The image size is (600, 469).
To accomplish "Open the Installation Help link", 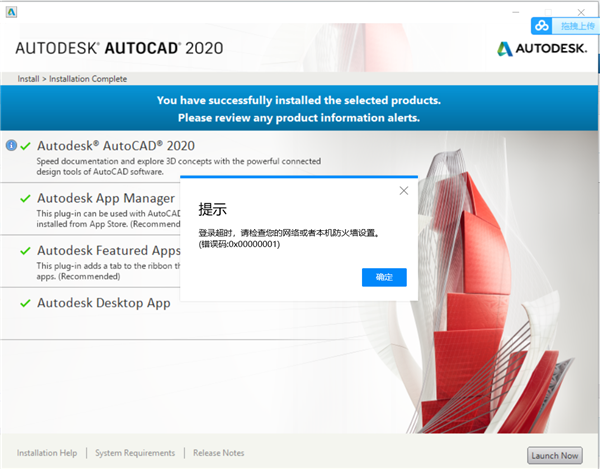I will click(x=47, y=453).
